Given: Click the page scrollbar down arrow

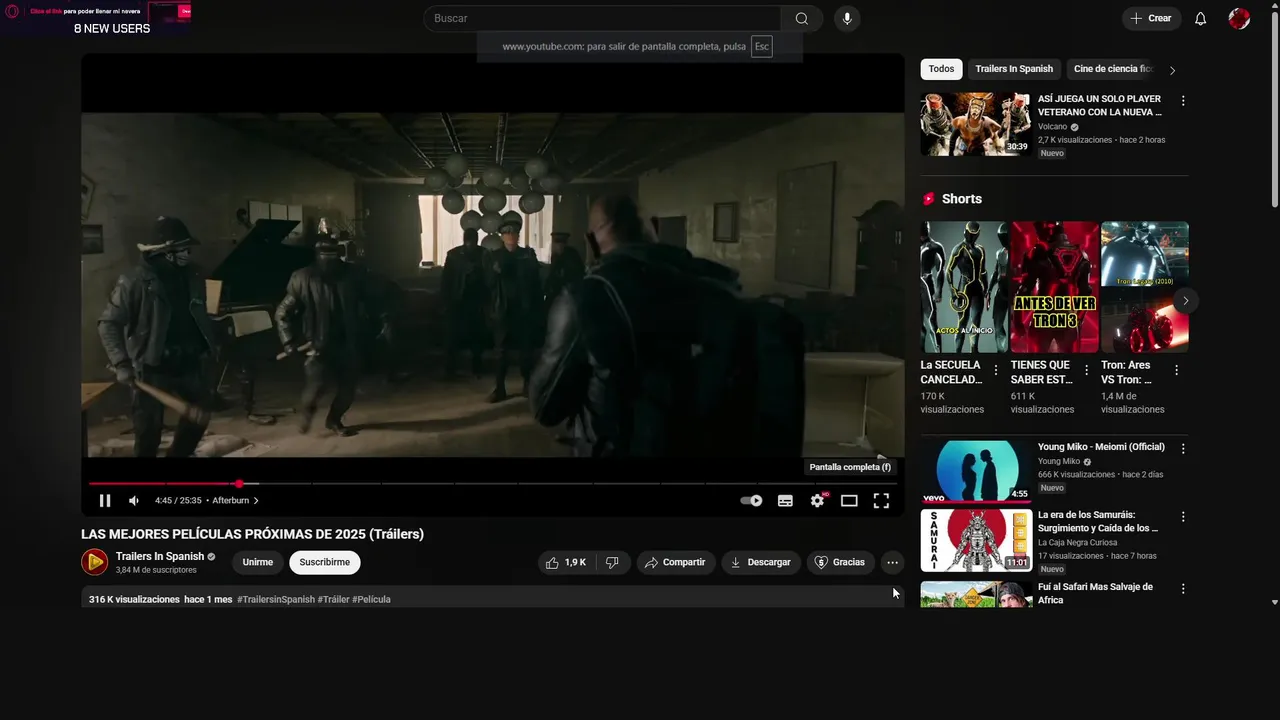Looking at the screenshot, I should [x=1274, y=602].
